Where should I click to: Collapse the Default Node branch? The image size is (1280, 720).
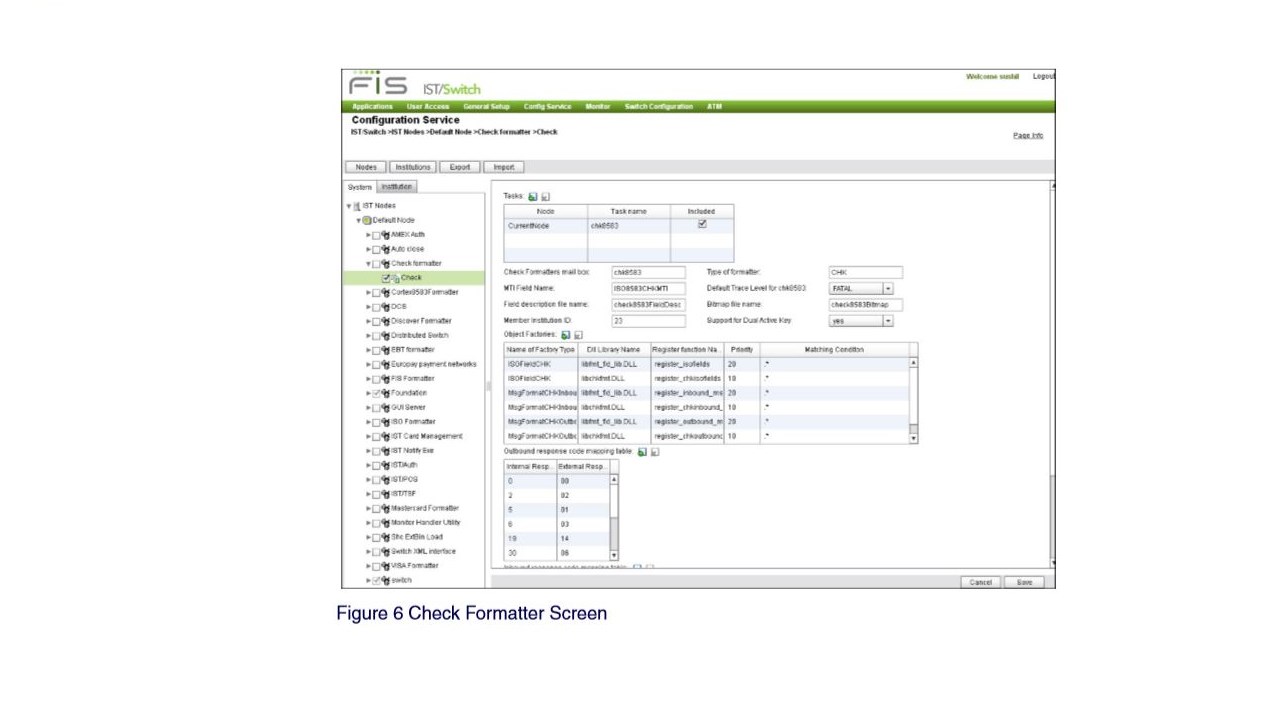click(358, 220)
